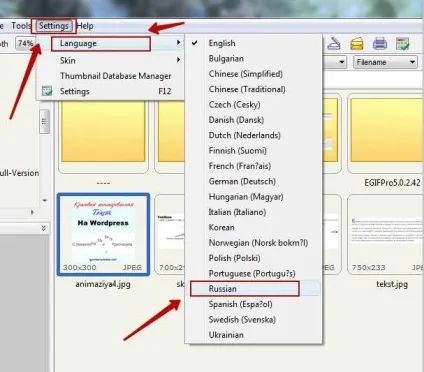The height and width of the screenshot is (372, 424).
Task: Open the Filename sort dropdown
Action: (x=385, y=62)
